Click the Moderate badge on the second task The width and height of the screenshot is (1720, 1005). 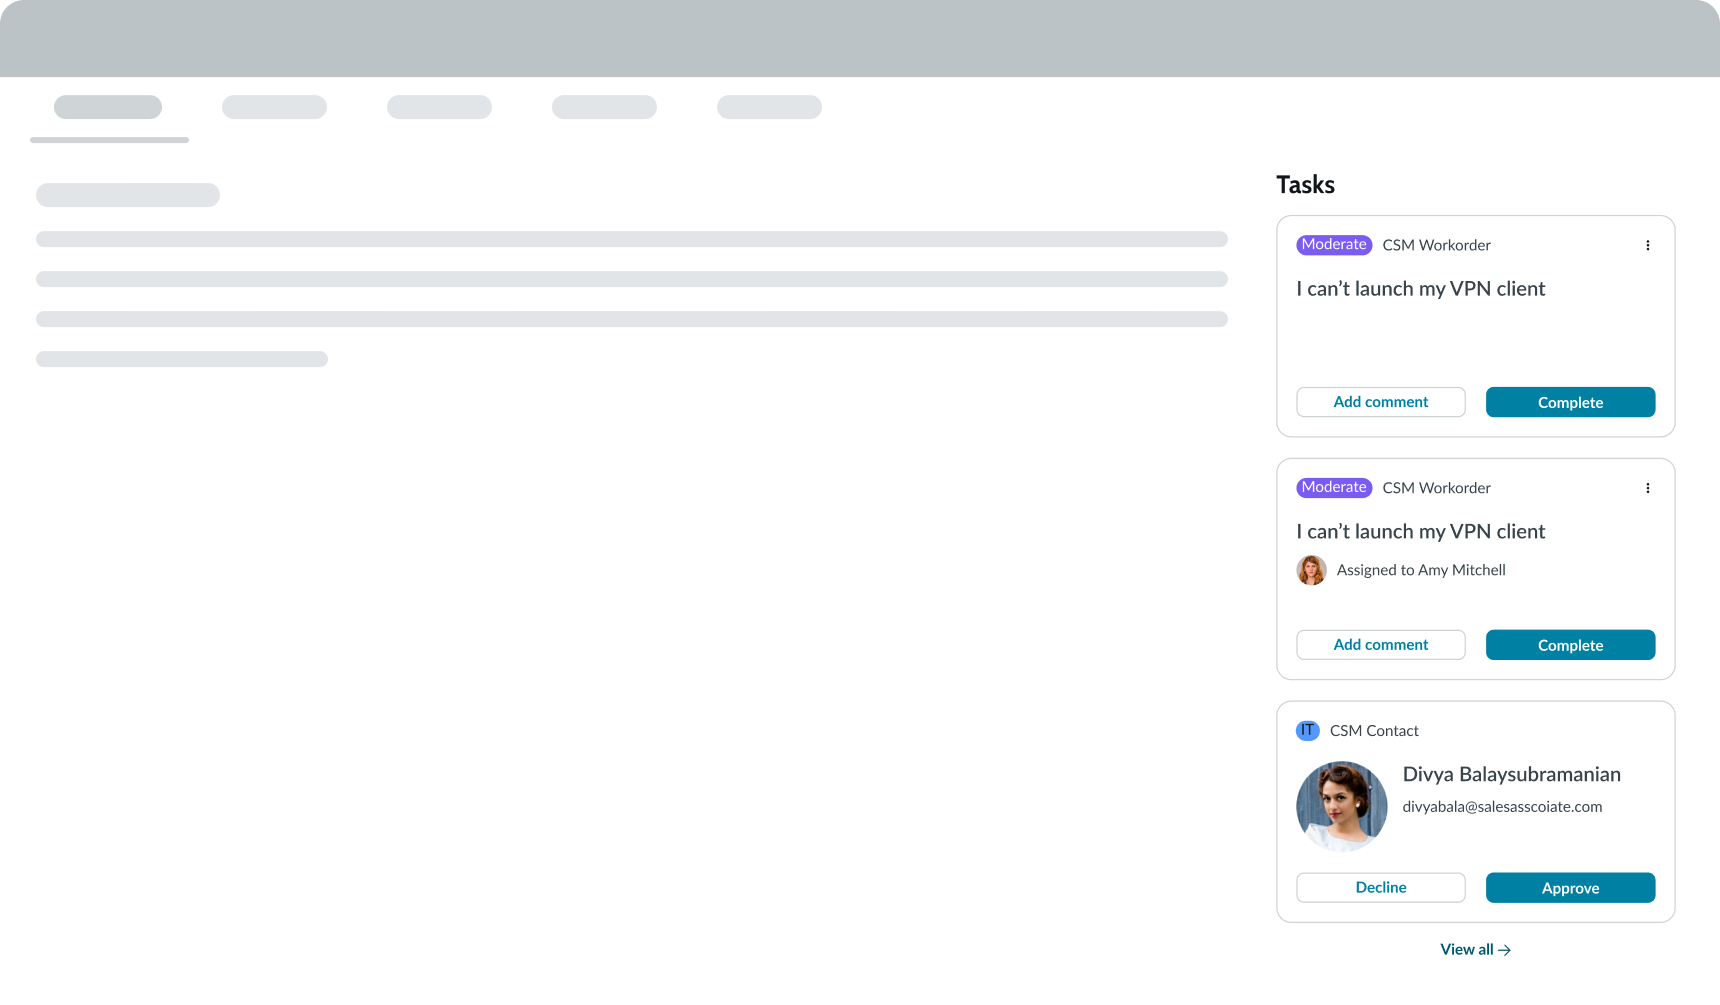(1333, 487)
